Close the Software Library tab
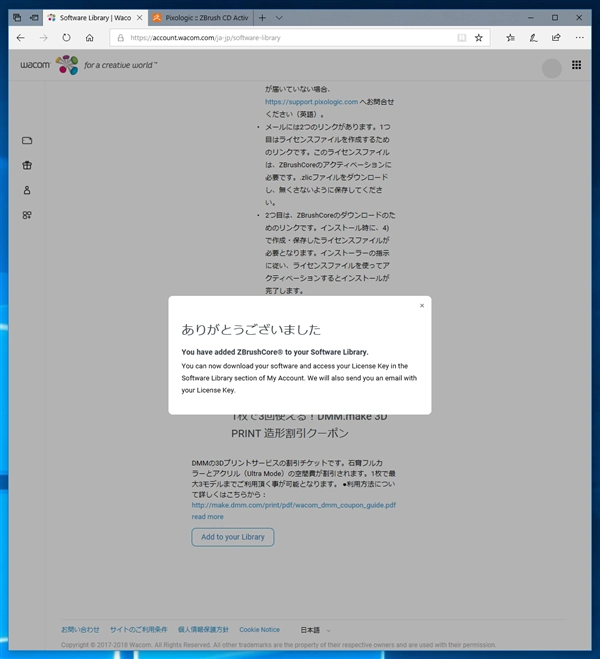This screenshot has width=600, height=659. click(x=140, y=18)
